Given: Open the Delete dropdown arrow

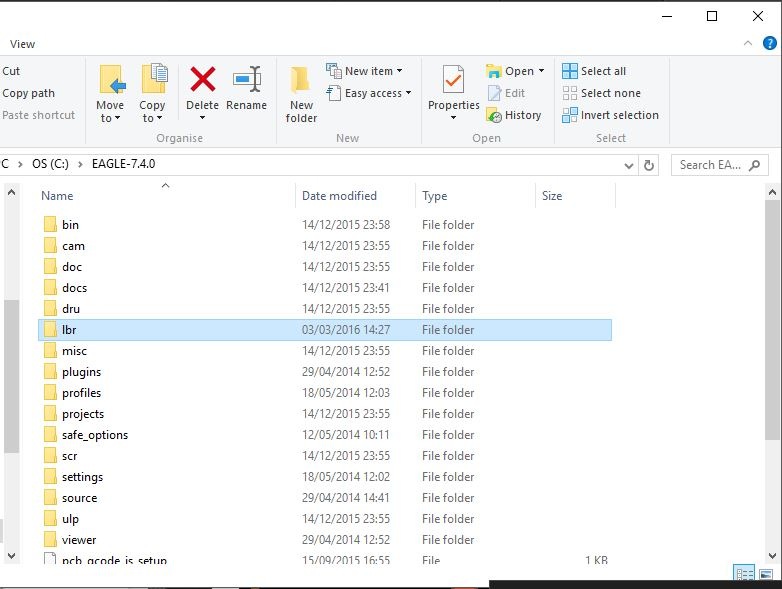Looking at the screenshot, I should [x=202, y=118].
